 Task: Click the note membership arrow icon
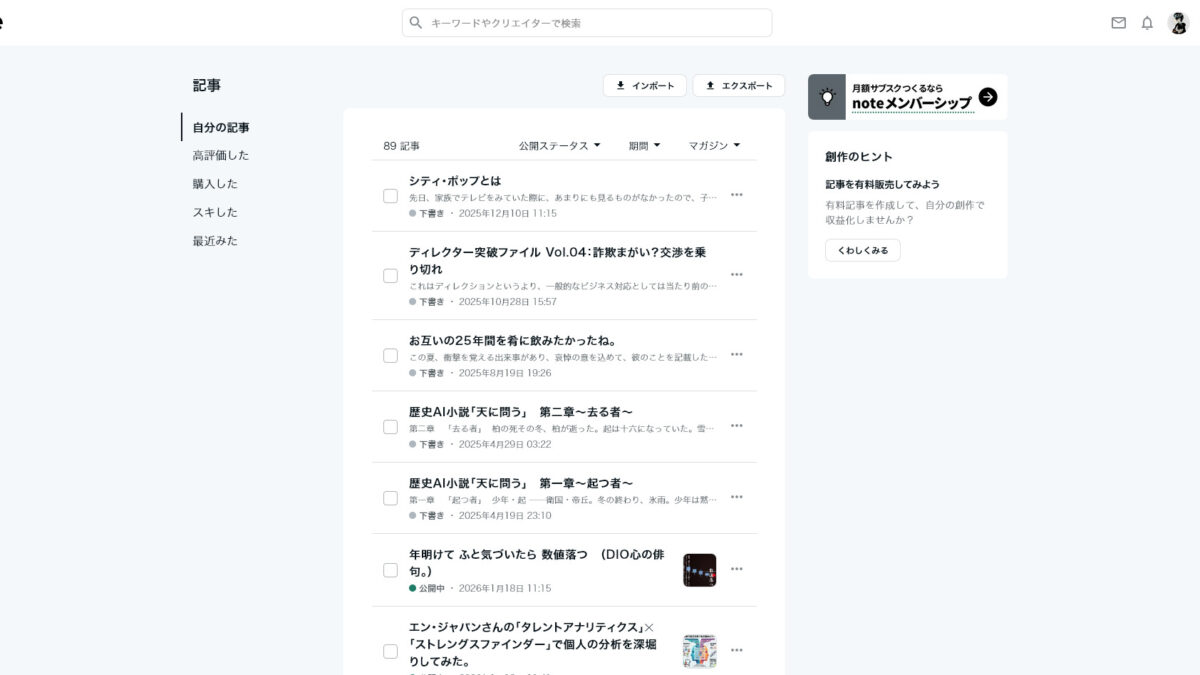988,97
